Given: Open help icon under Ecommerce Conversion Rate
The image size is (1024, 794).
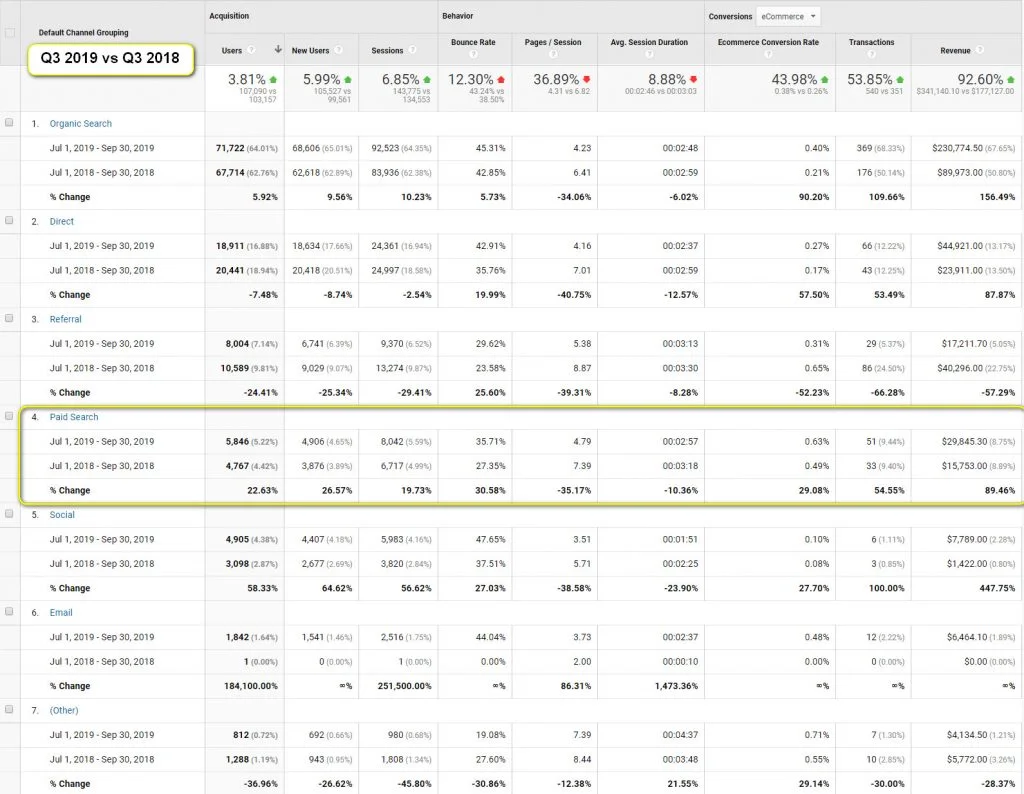Looking at the screenshot, I should [x=768, y=54].
